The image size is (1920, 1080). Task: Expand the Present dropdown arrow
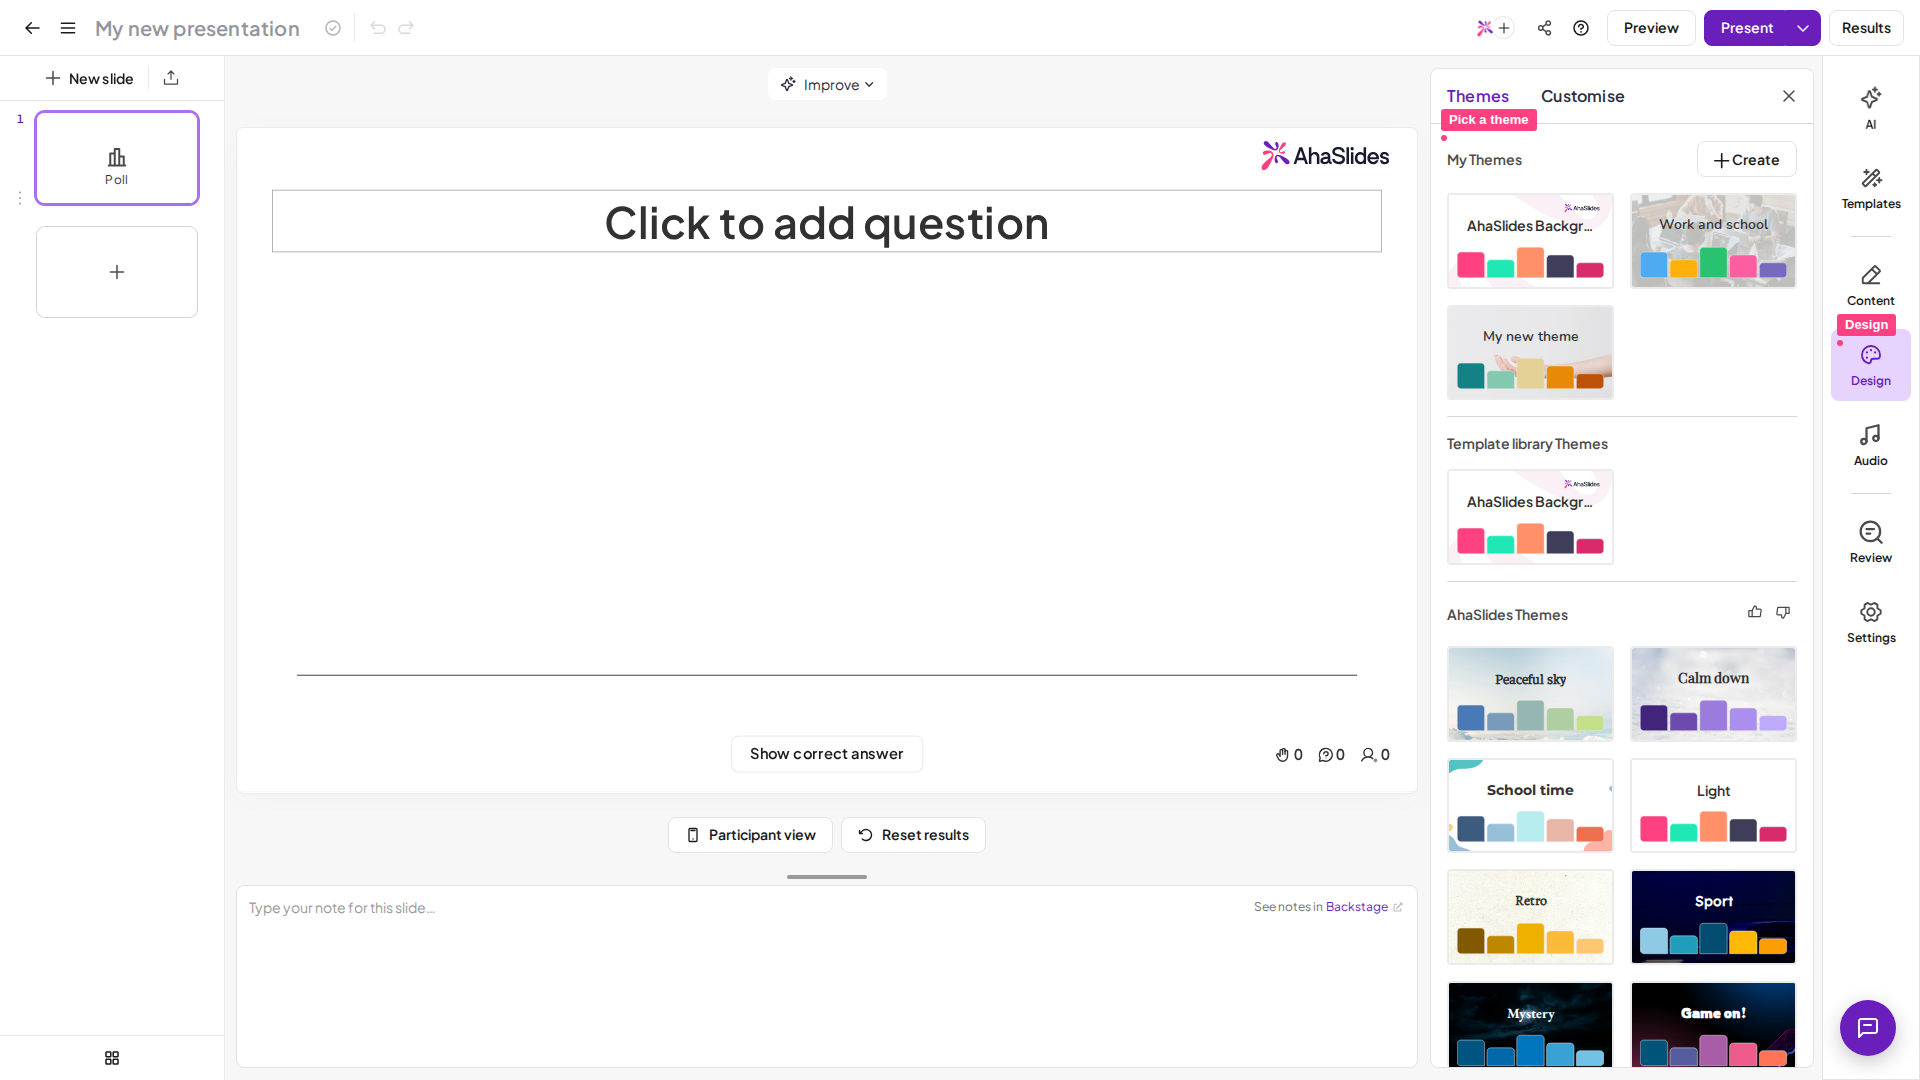point(1803,28)
